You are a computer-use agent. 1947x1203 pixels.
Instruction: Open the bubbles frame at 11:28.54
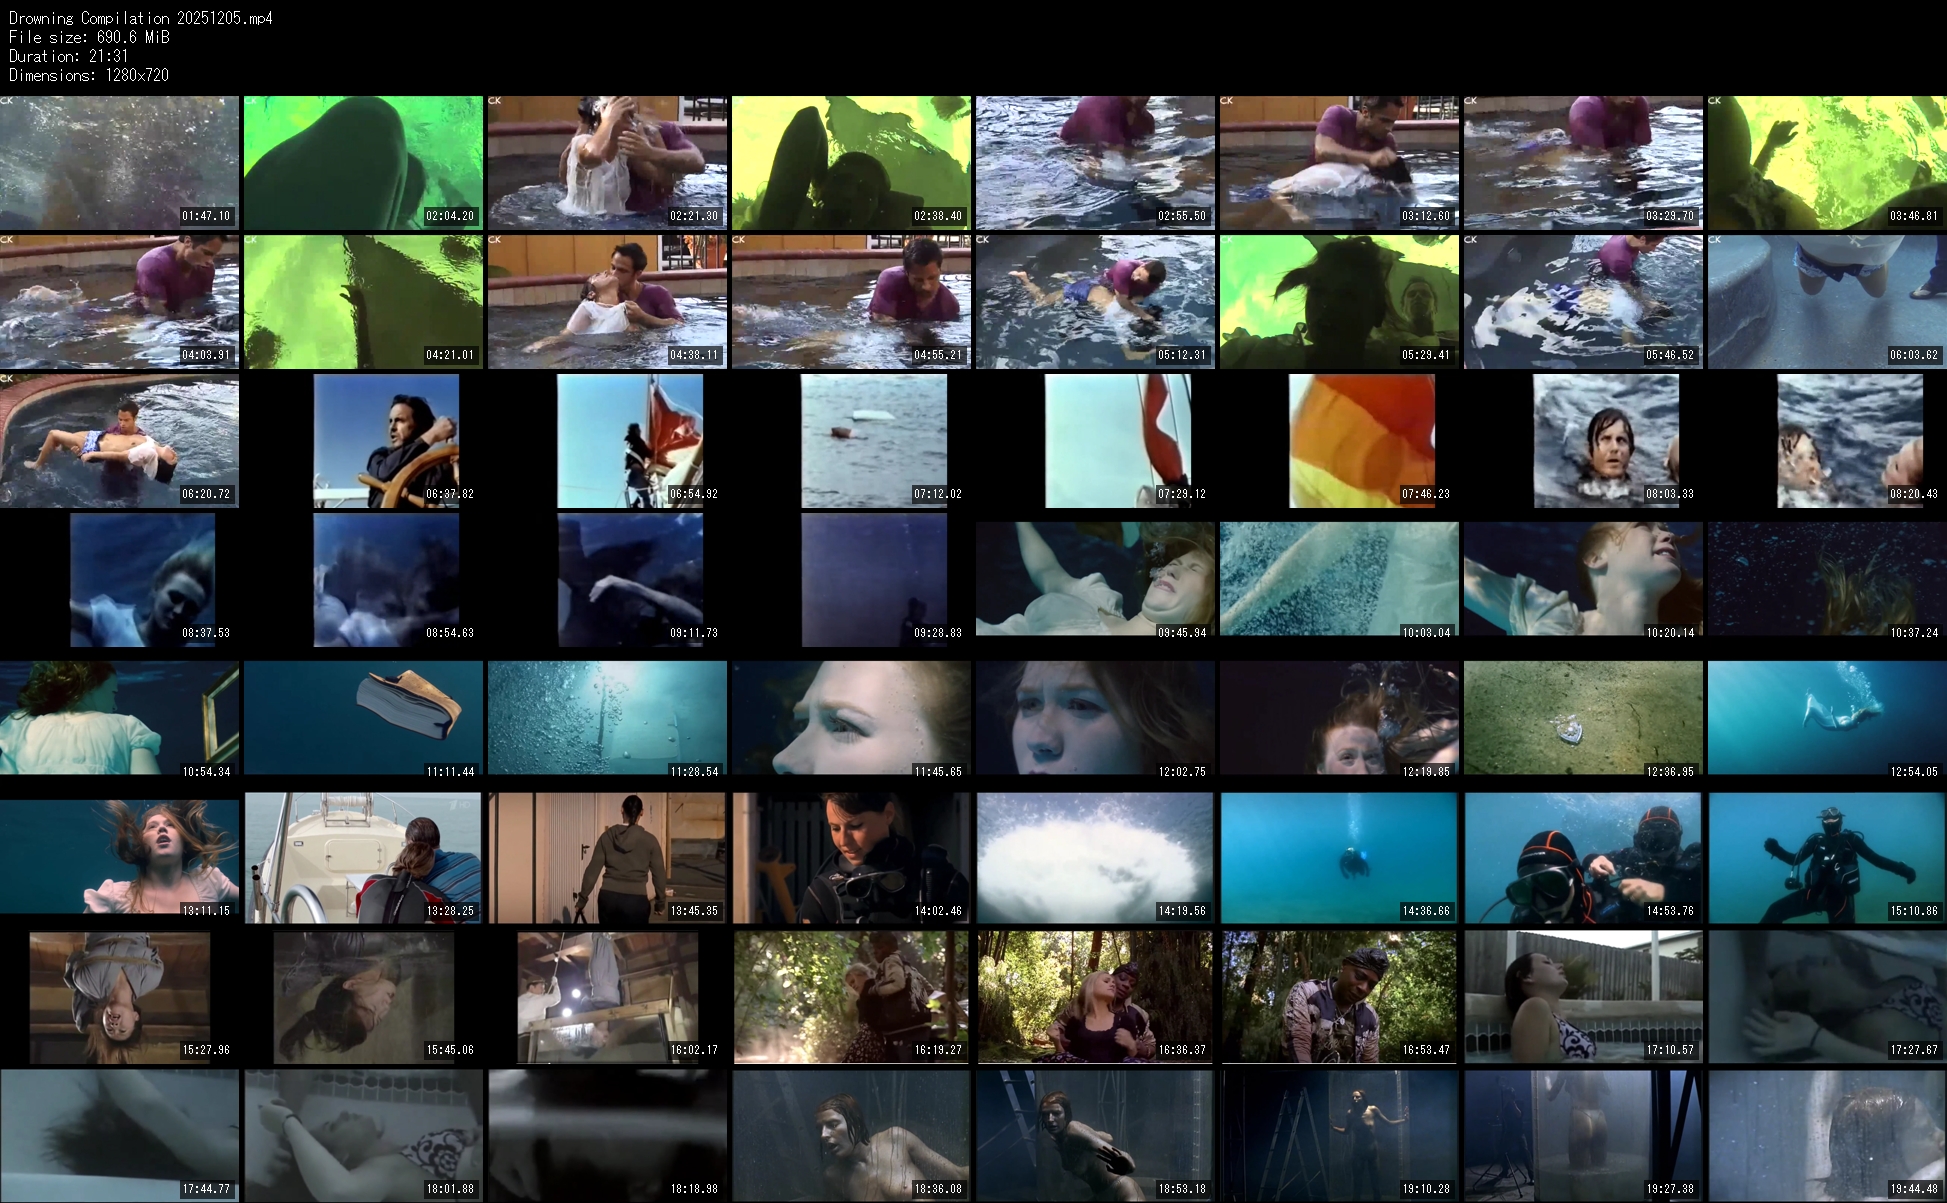tap(607, 718)
